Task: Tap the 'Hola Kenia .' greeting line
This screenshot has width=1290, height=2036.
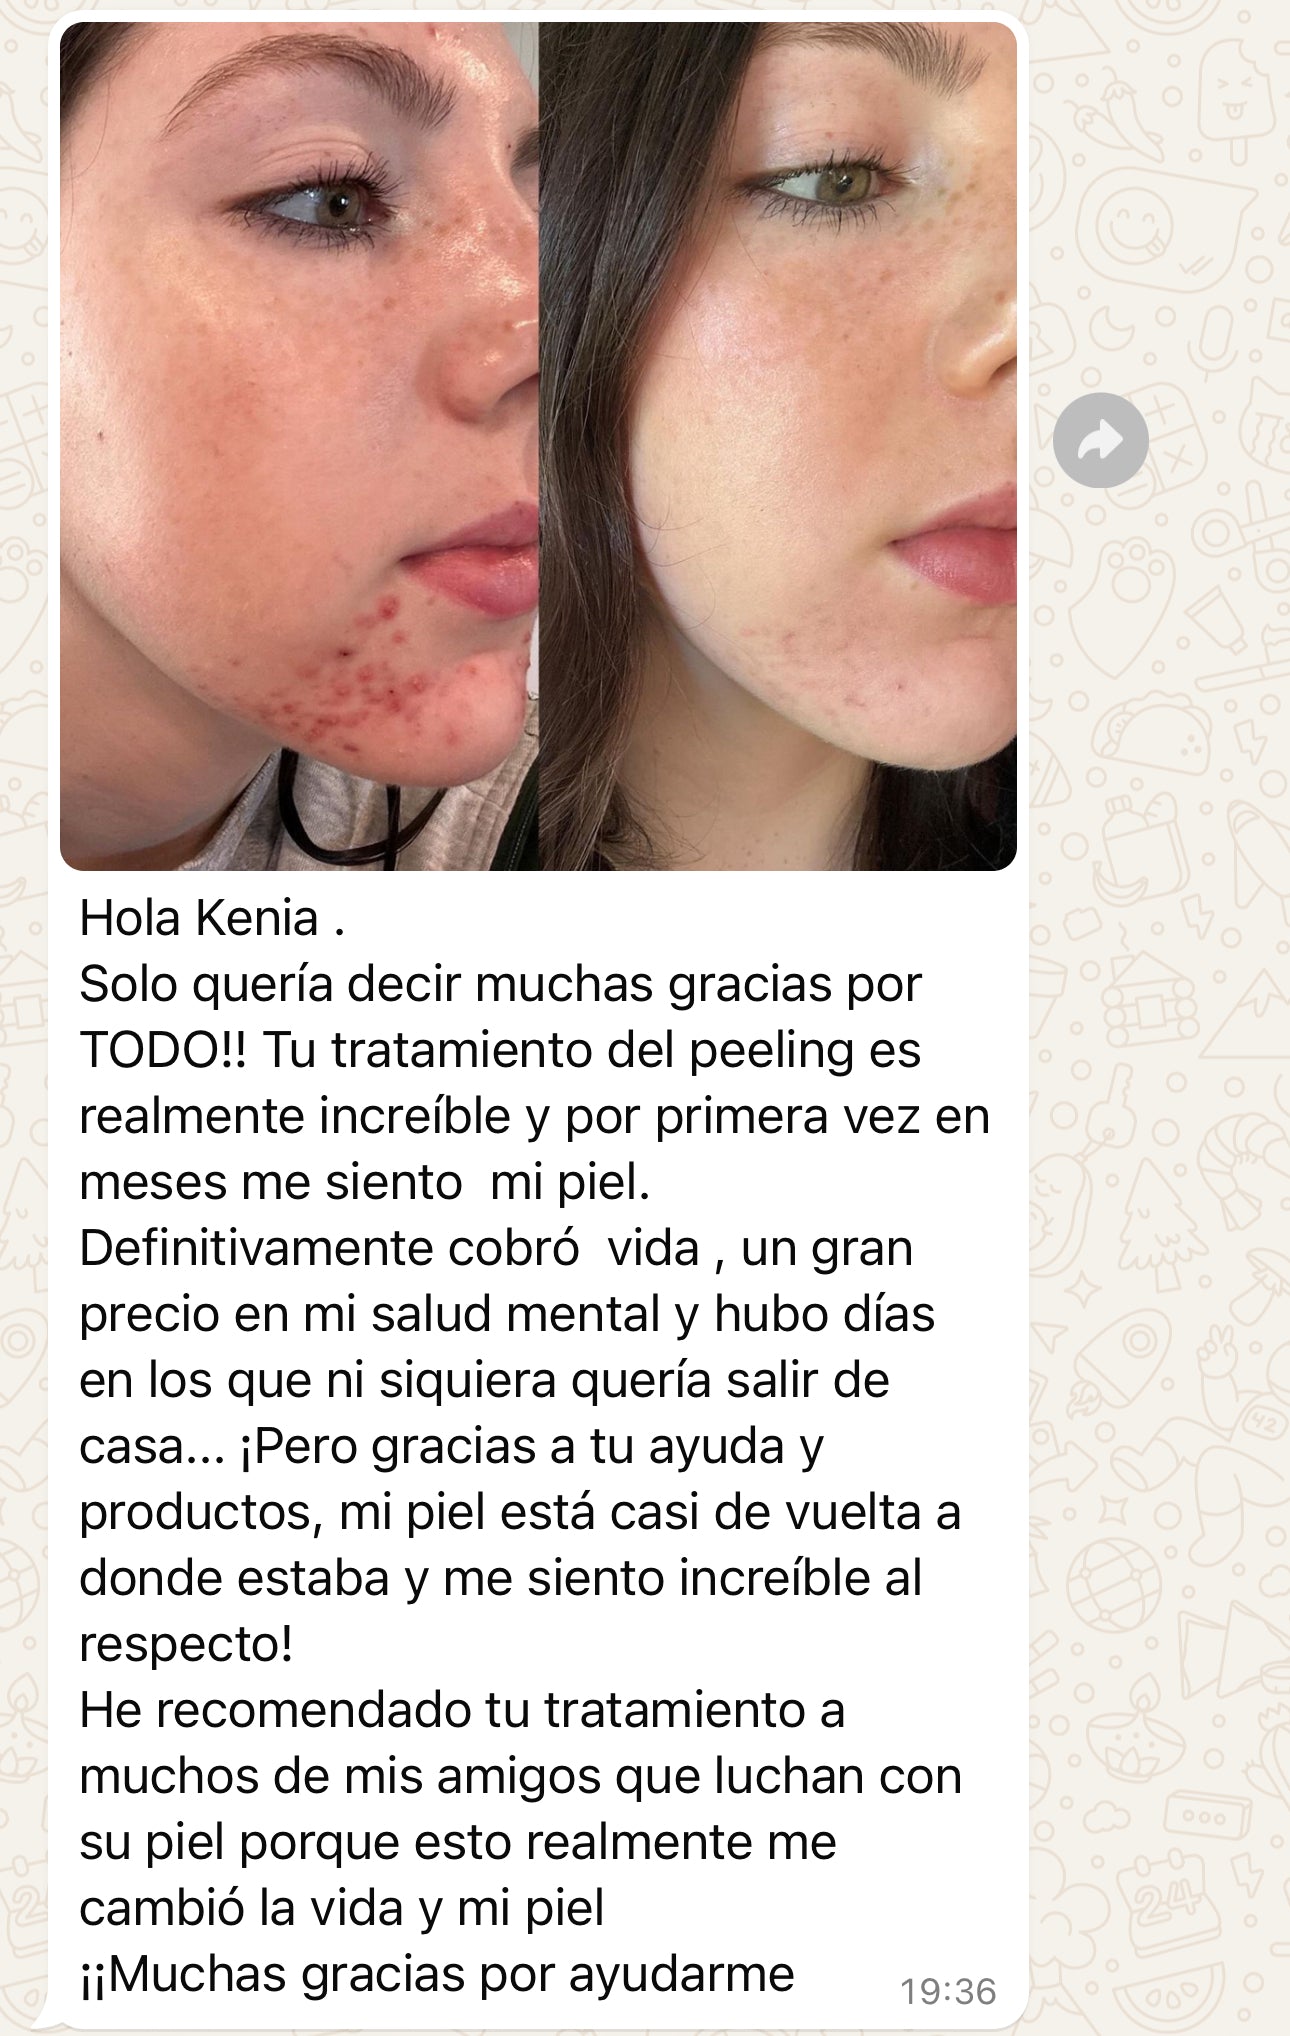Action: 212,918
